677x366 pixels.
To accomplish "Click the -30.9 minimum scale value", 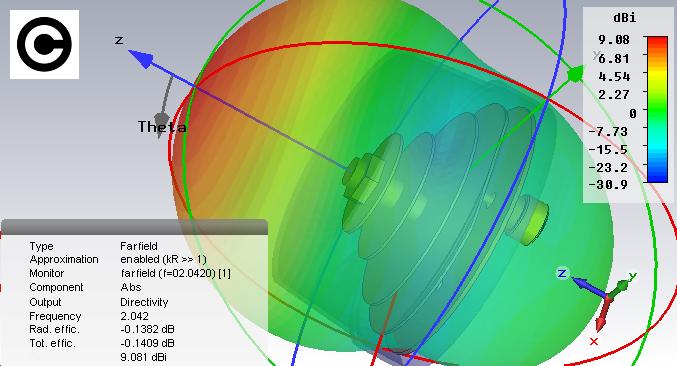I will click(608, 185).
